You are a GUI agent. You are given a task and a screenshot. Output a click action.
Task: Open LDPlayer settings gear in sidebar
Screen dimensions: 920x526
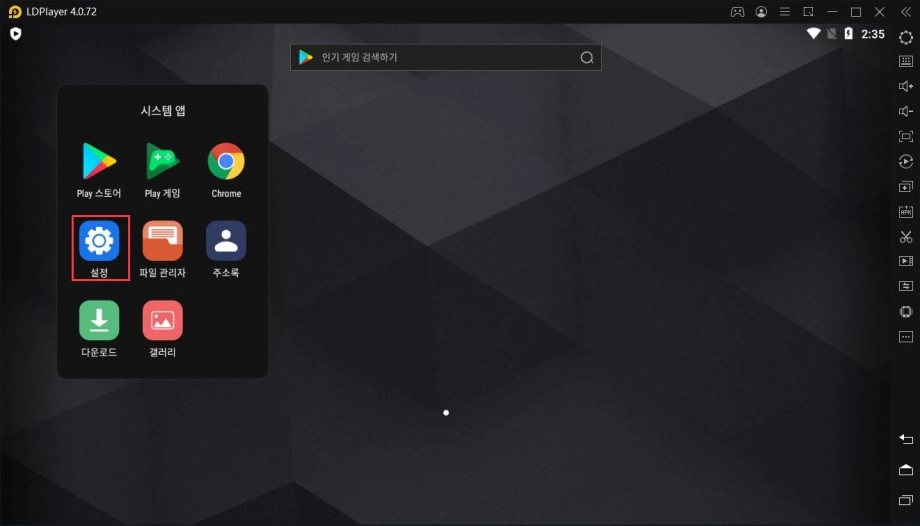(906, 36)
